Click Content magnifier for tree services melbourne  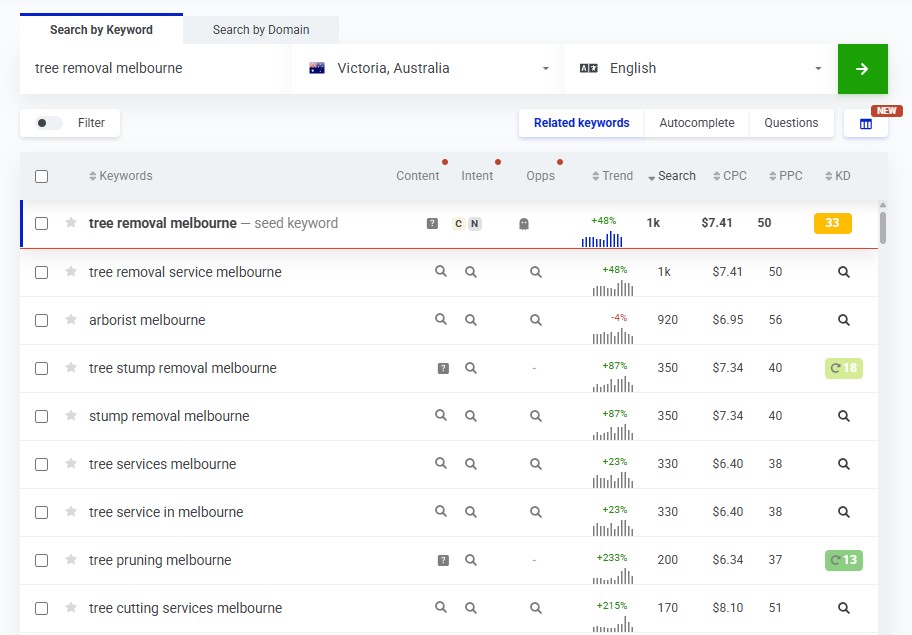[440, 464]
